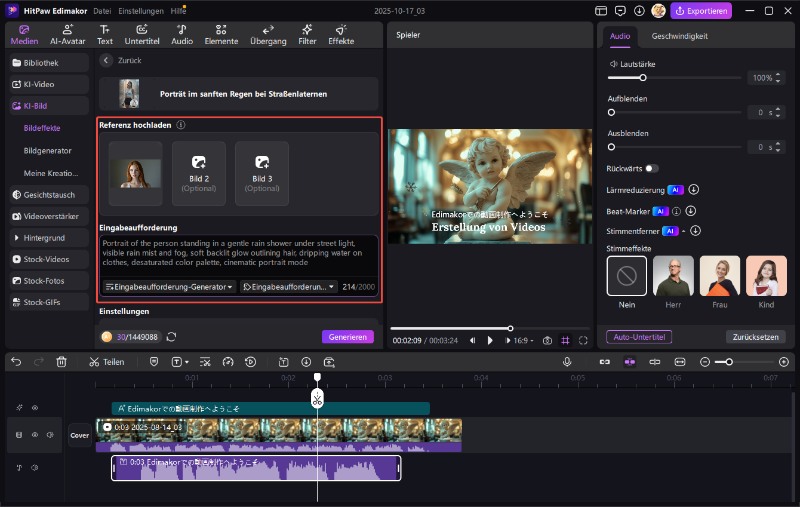The width and height of the screenshot is (800, 507).
Task: Select the Filter tool icon
Action: pos(307,35)
